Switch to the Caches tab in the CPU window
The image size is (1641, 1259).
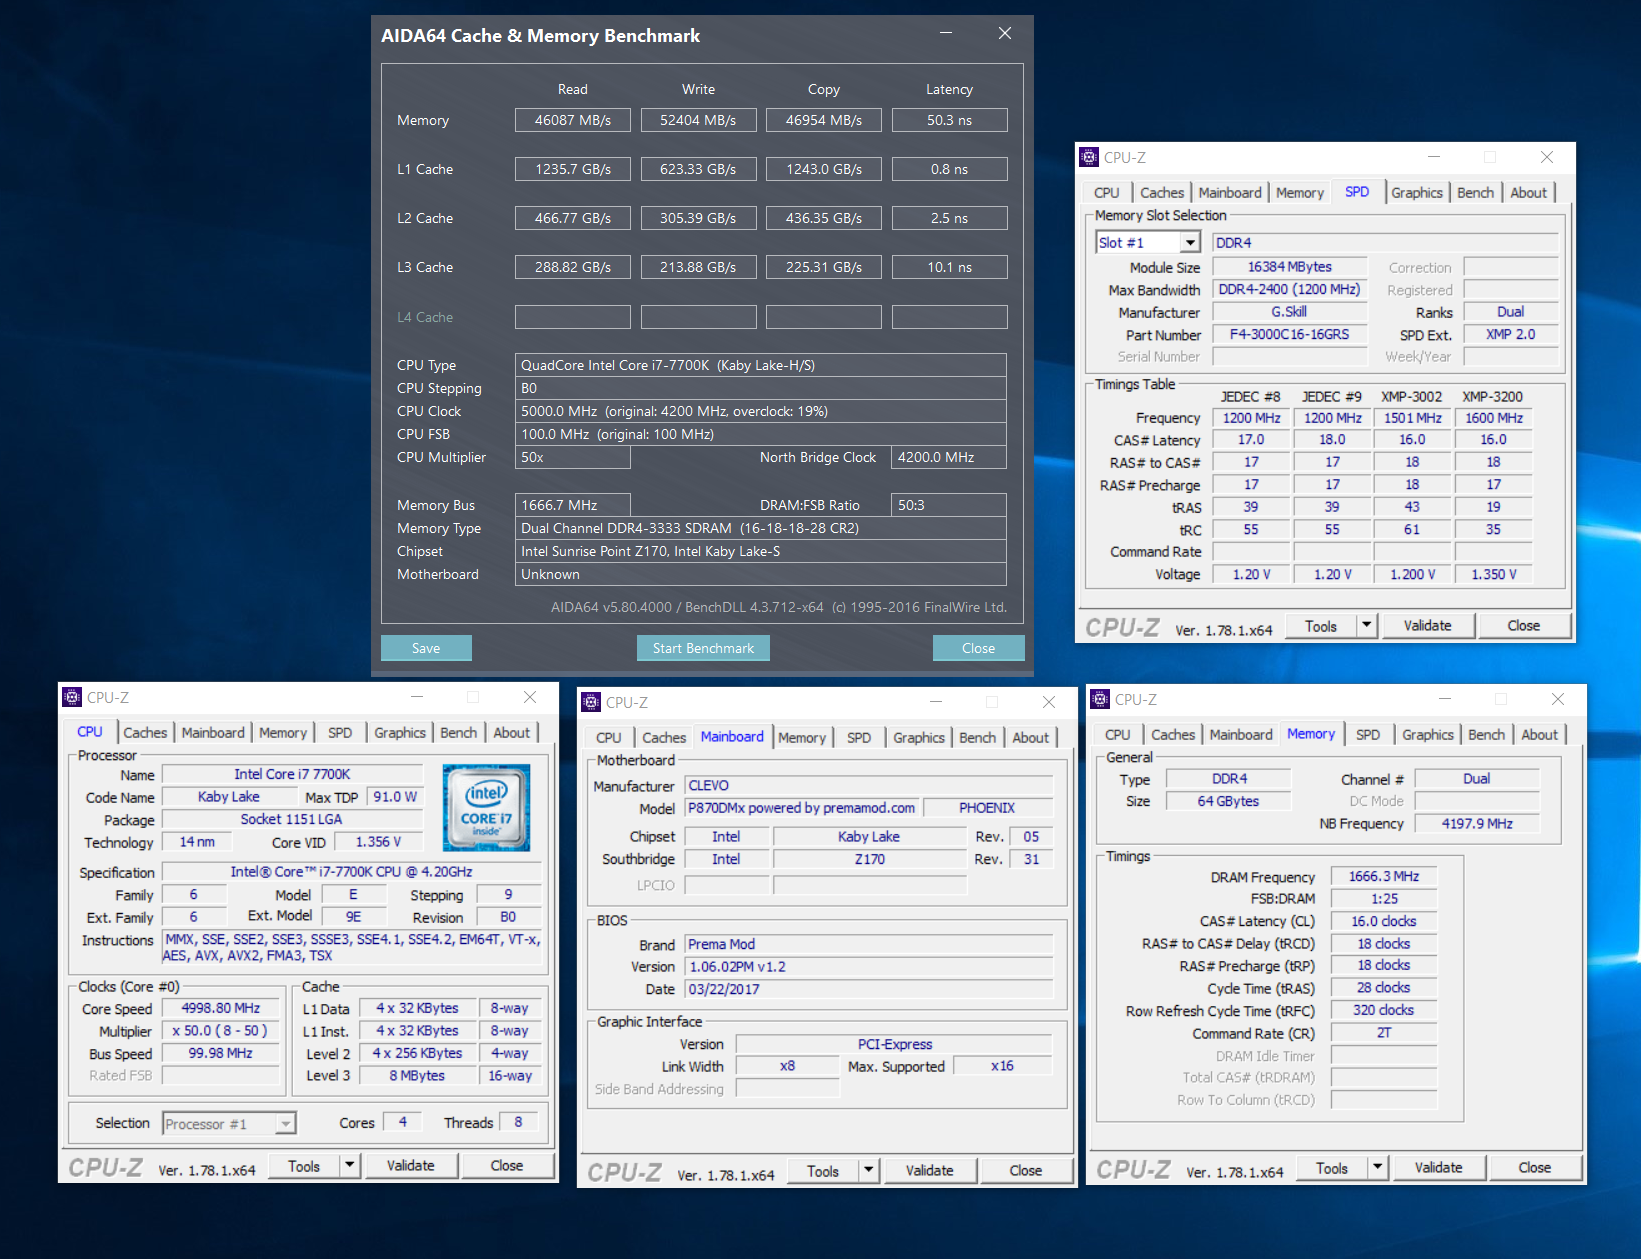(145, 732)
